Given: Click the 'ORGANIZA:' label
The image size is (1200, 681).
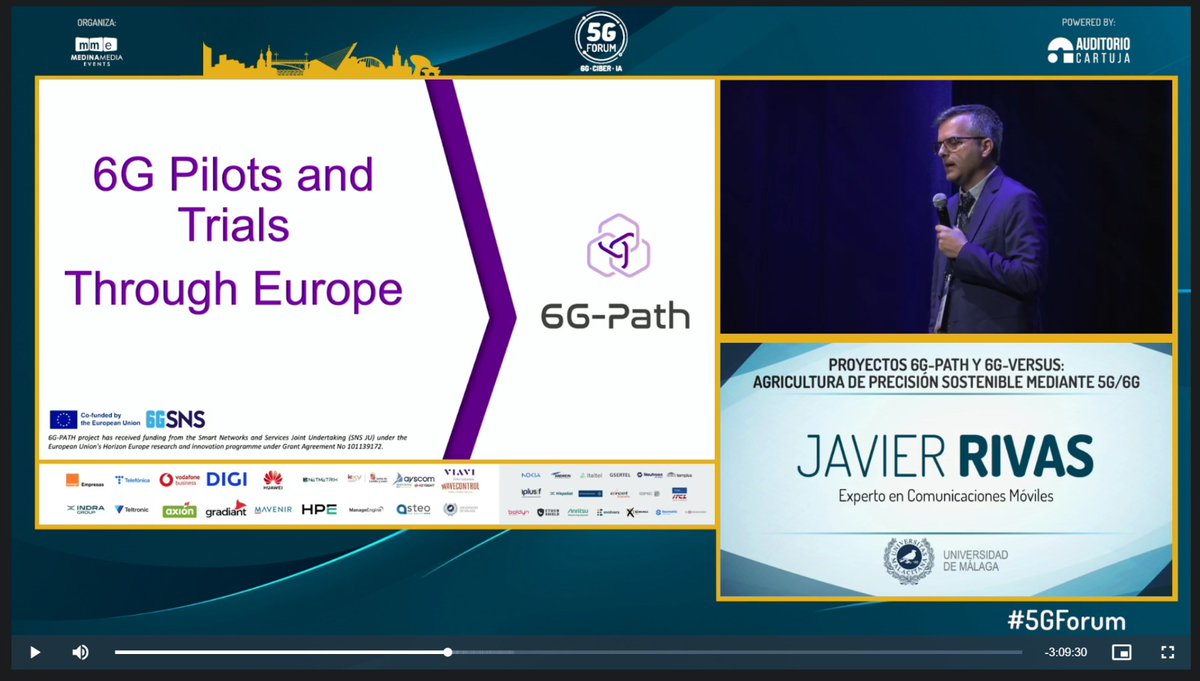Looking at the screenshot, I should [96, 22].
